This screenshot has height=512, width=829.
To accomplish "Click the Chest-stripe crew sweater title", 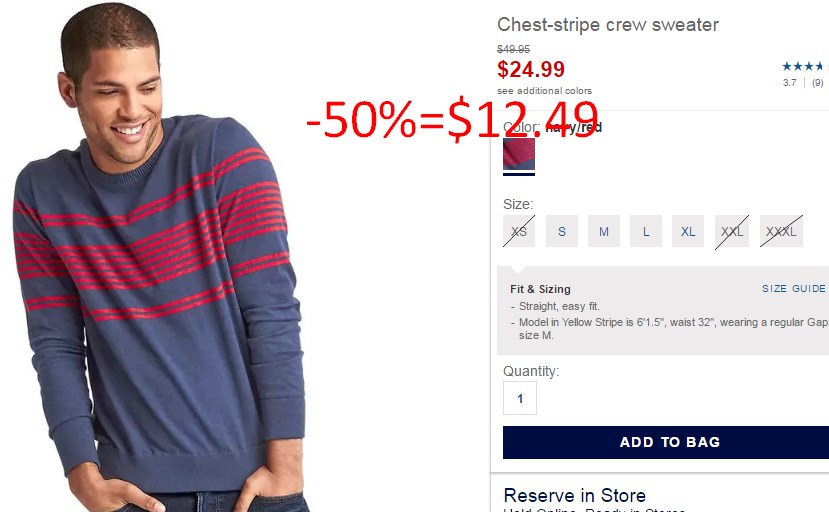I will (x=608, y=24).
